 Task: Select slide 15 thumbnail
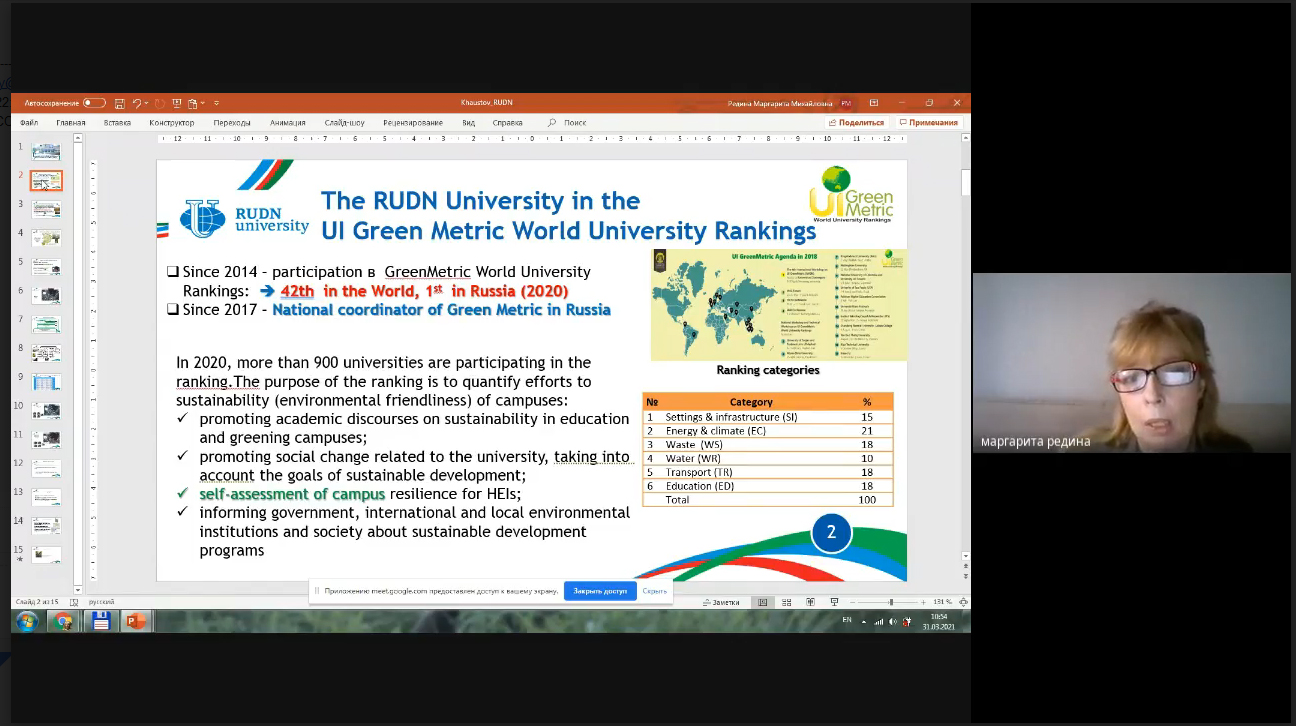[x=46, y=554]
